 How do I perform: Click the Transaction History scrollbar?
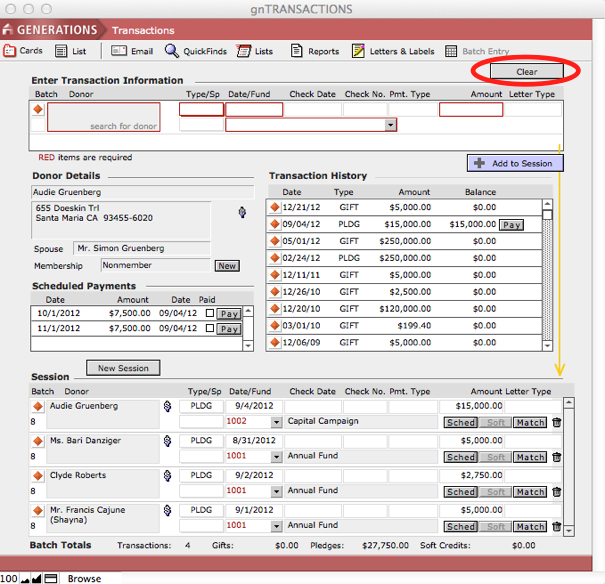point(547,275)
